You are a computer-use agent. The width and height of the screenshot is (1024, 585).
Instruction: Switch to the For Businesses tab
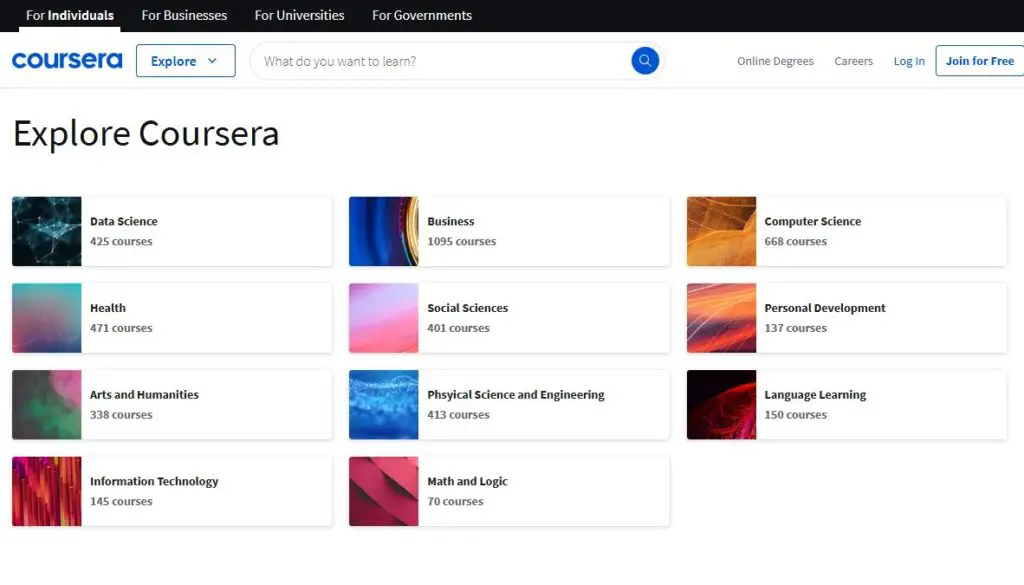(184, 15)
